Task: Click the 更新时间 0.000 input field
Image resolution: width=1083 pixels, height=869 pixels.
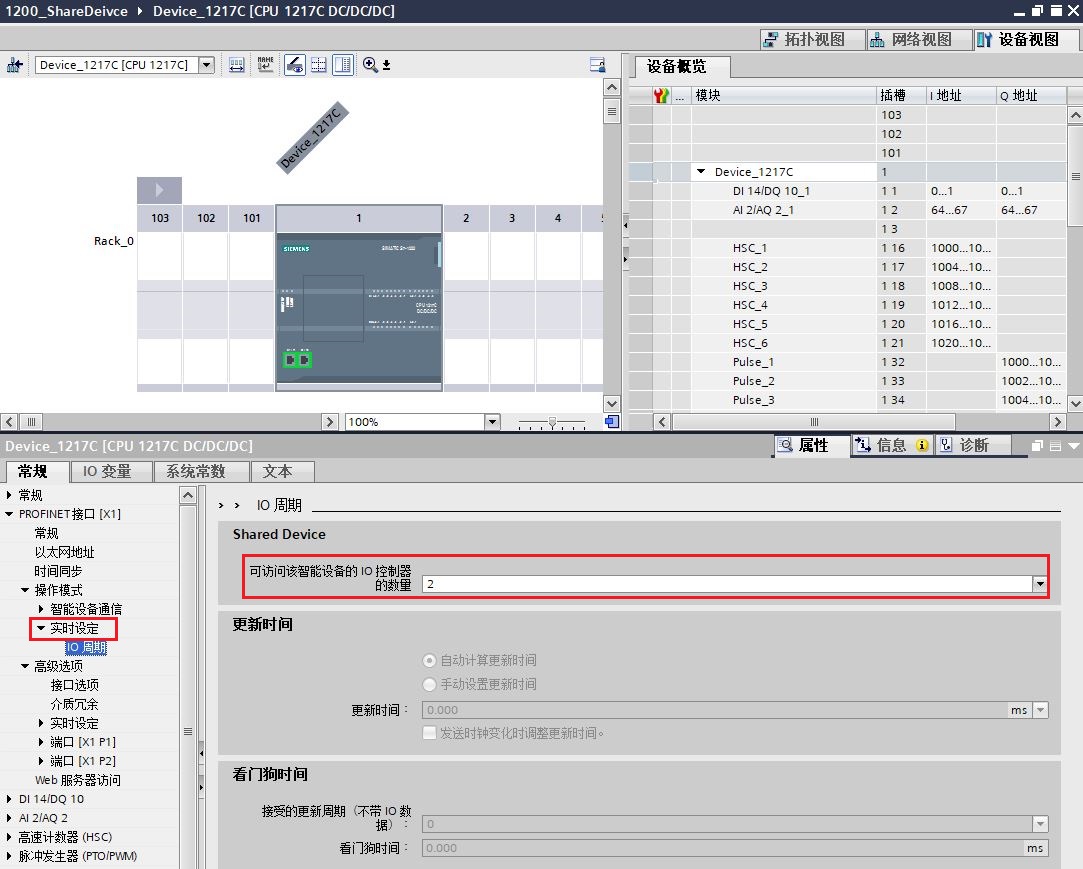Action: tap(715, 709)
